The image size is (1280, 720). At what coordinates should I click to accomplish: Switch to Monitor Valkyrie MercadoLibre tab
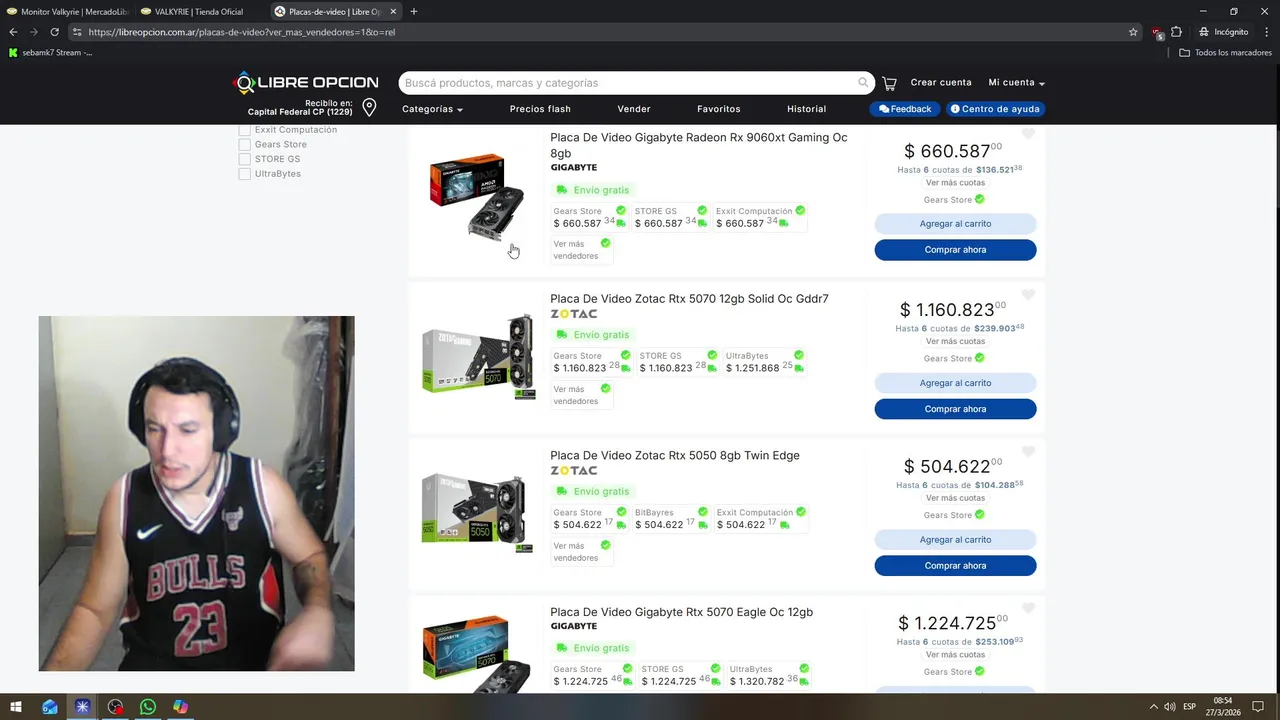tap(66, 12)
